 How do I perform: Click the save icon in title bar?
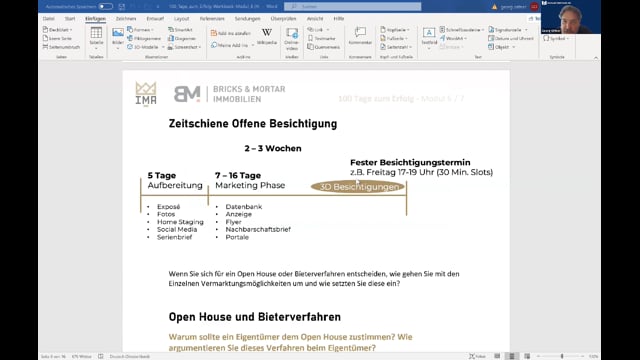coord(122,7)
